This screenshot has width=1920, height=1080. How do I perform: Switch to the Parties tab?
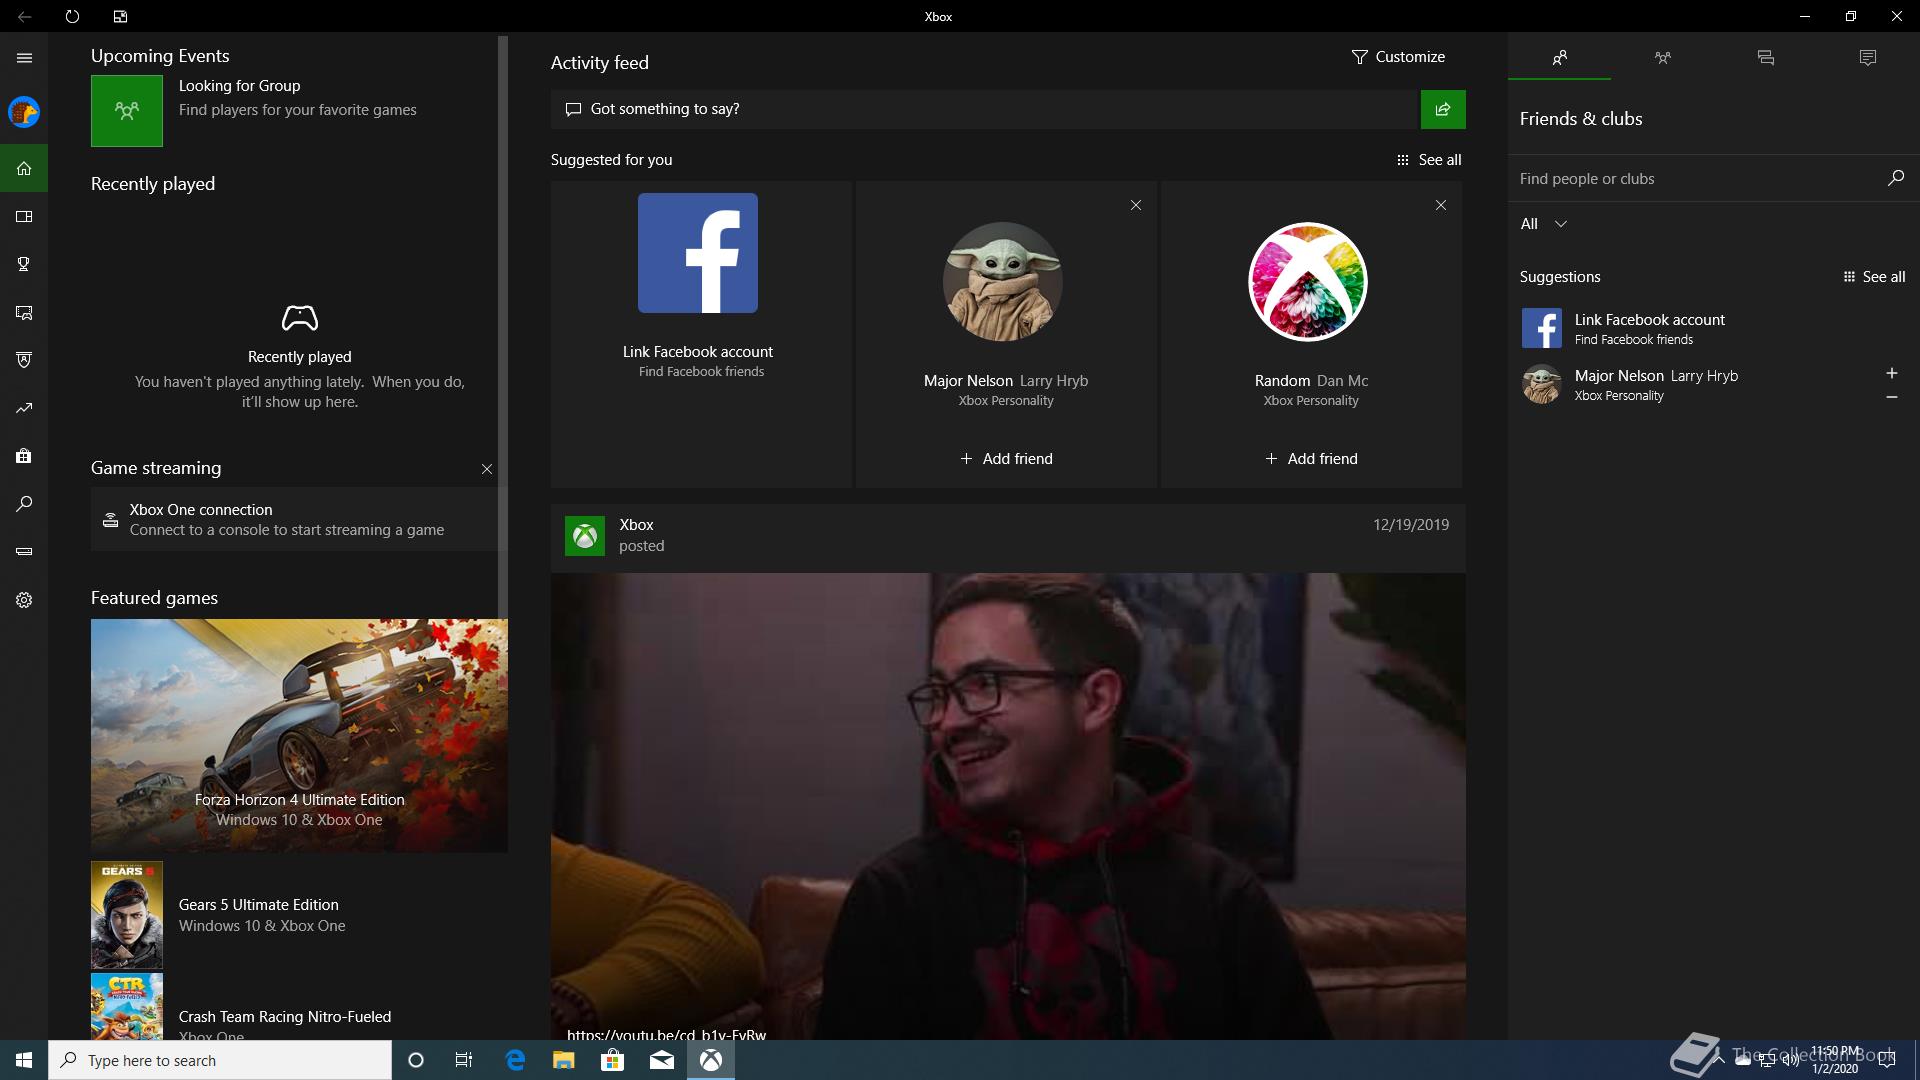[x=1662, y=58]
